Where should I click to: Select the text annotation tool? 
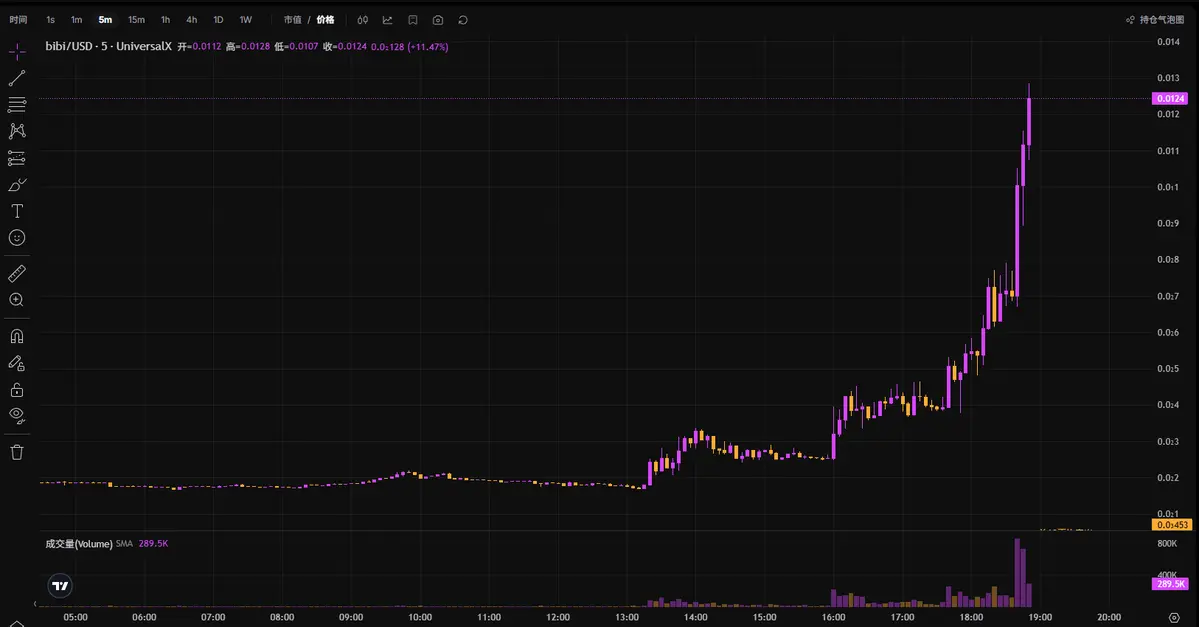tap(17, 211)
